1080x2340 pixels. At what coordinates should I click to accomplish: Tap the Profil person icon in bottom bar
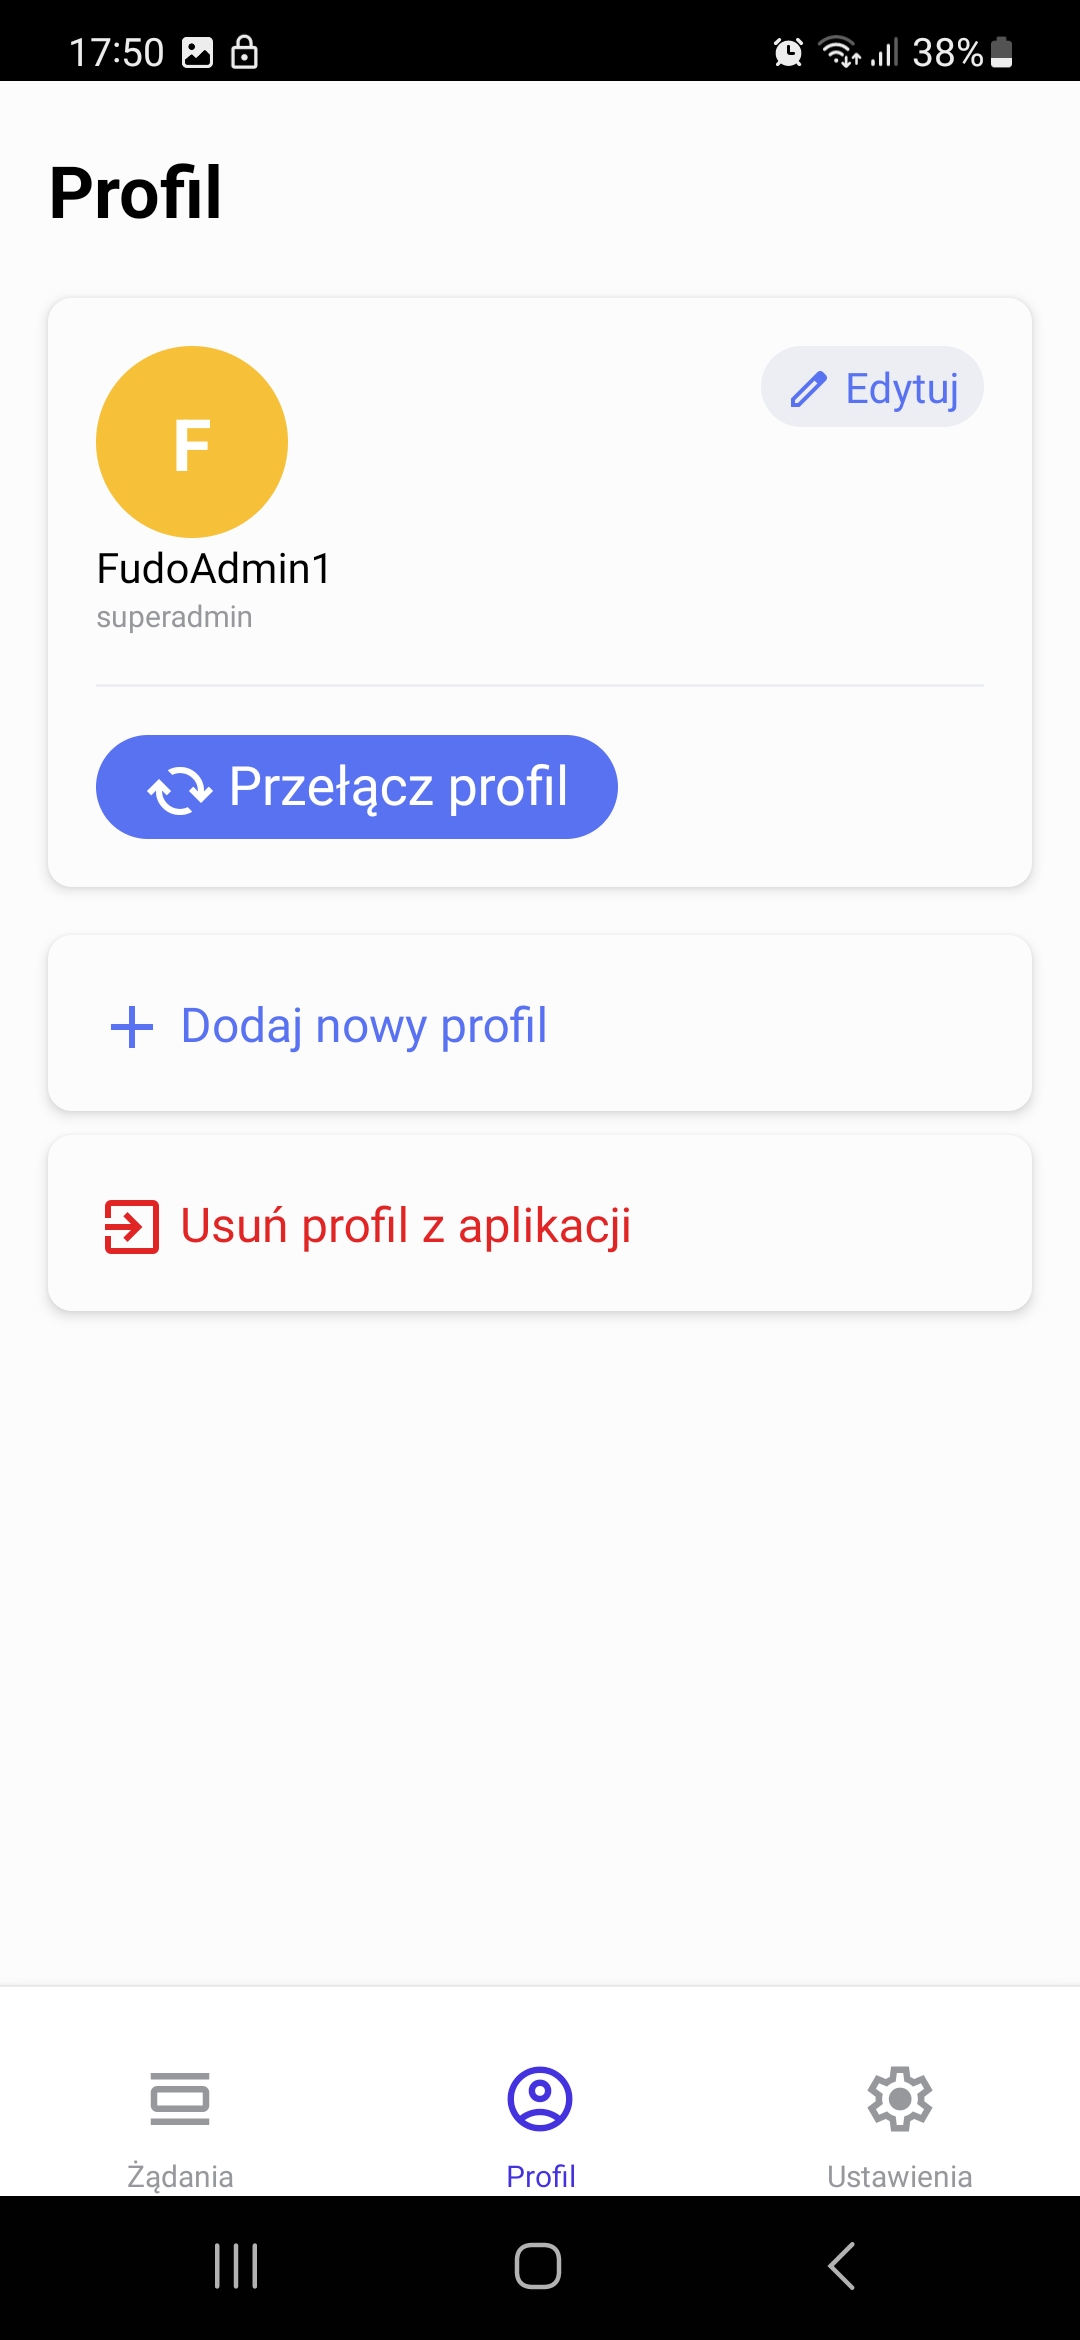[x=540, y=2098]
